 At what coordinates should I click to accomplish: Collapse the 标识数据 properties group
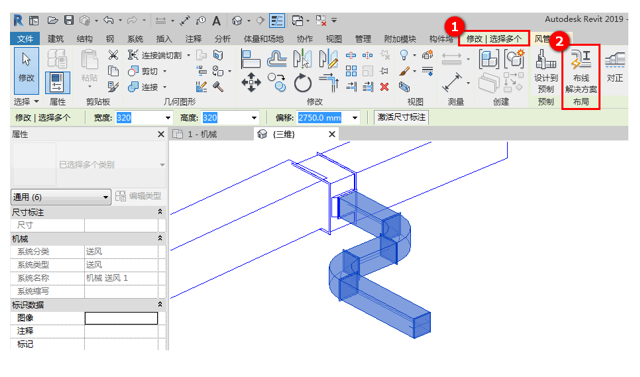pos(160,304)
